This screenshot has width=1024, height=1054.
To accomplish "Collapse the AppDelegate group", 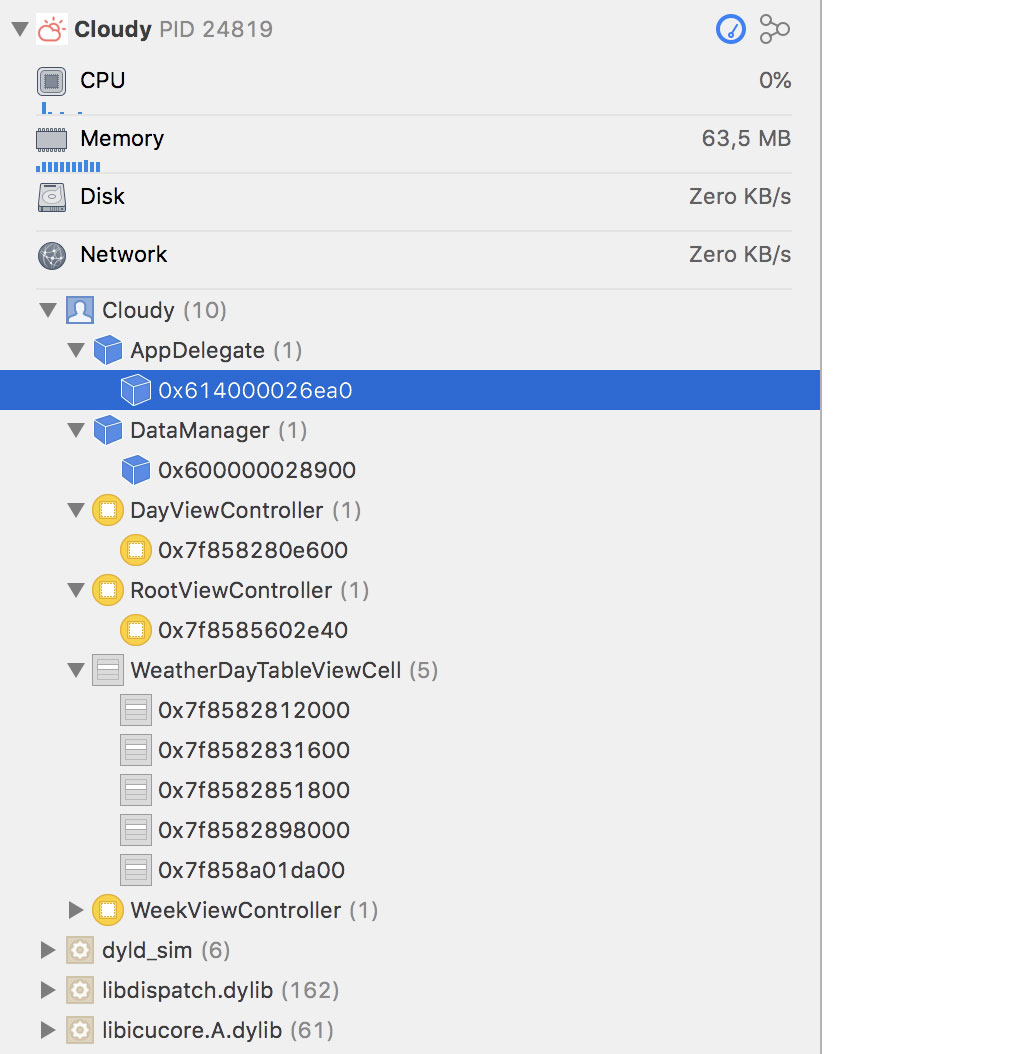I will click(x=76, y=351).
